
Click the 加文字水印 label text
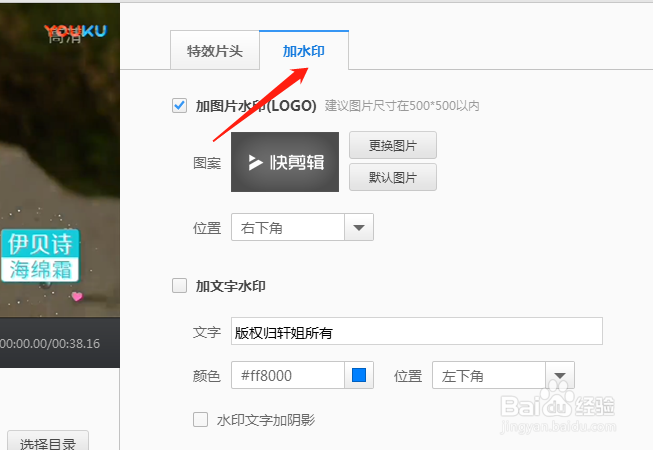coord(231,286)
